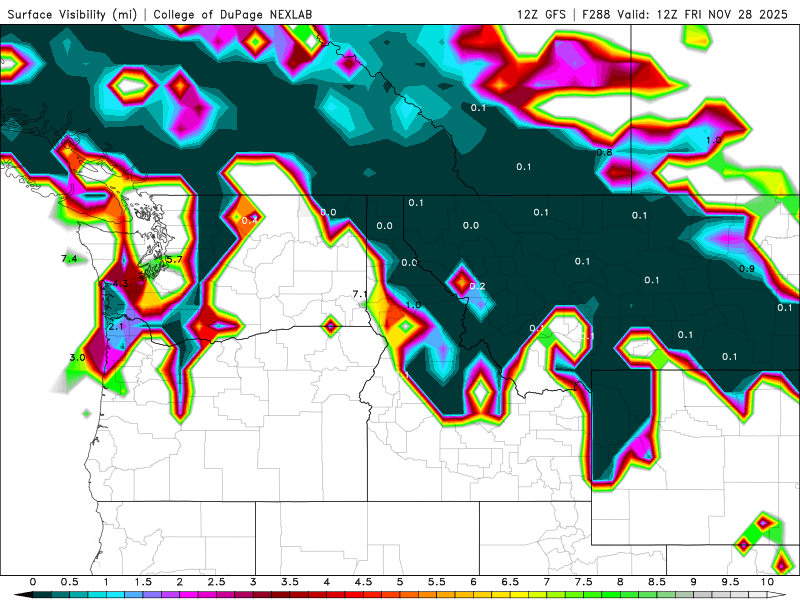Click the color scale label 0.5
Image resolution: width=800 pixels, height=600 pixels.
pos(69,582)
